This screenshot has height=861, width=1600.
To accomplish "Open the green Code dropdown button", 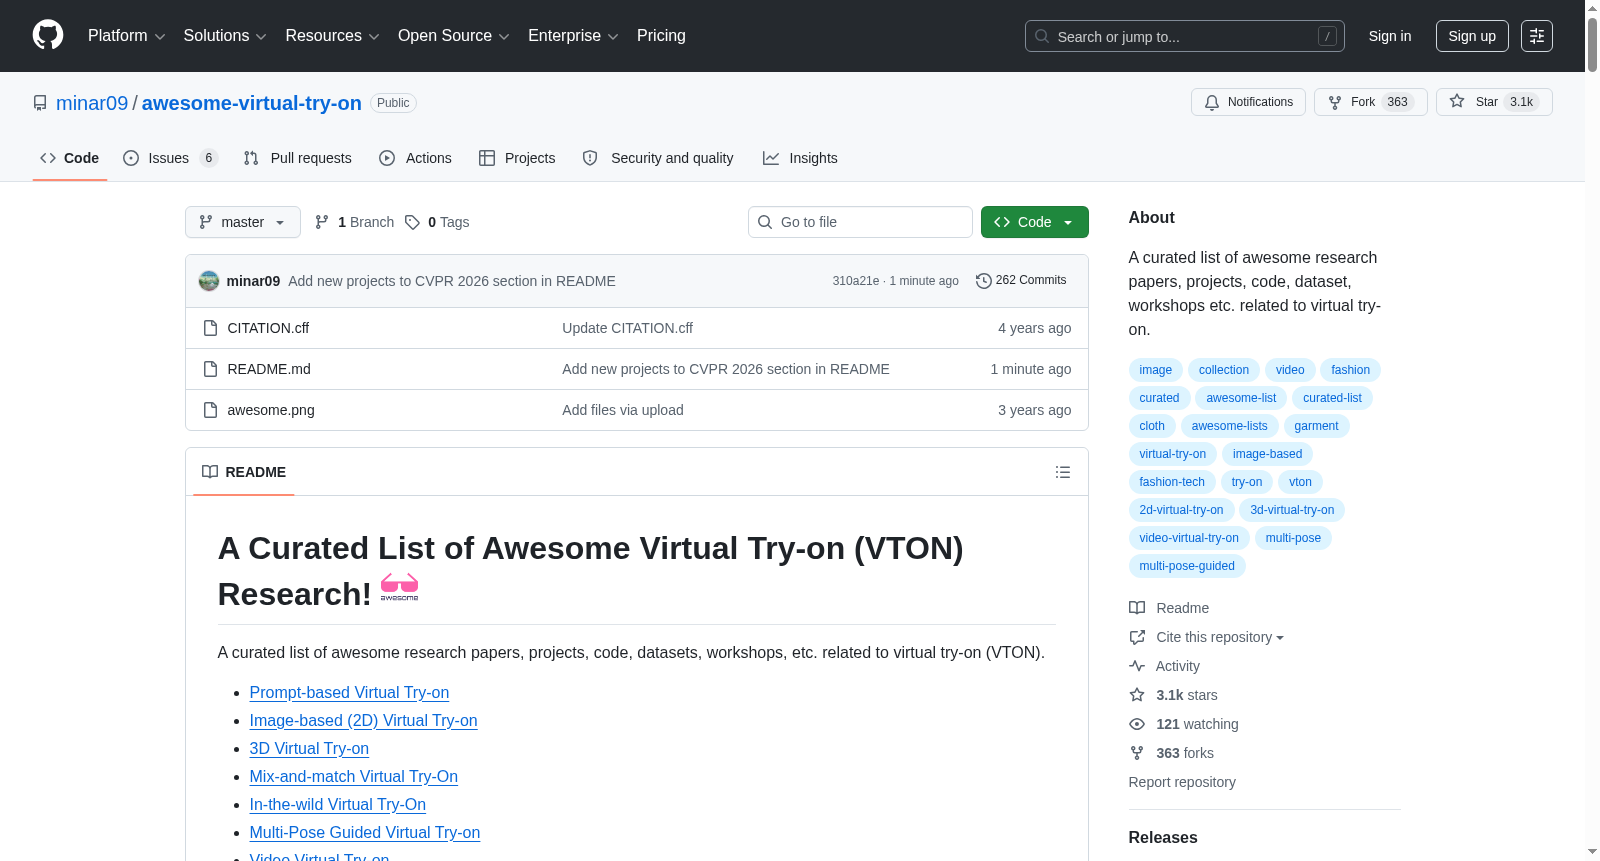I will tap(1035, 222).
